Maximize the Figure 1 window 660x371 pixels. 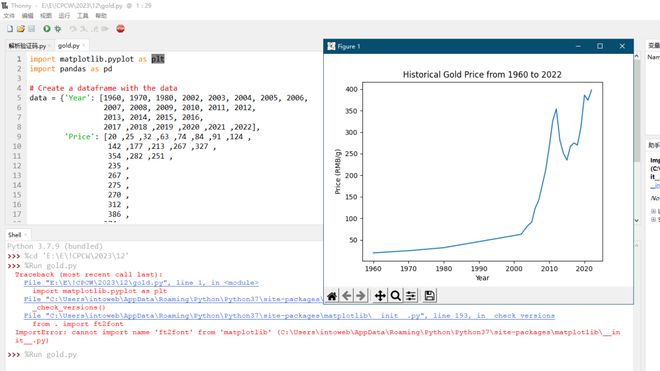pyautogui.click(x=600, y=46)
